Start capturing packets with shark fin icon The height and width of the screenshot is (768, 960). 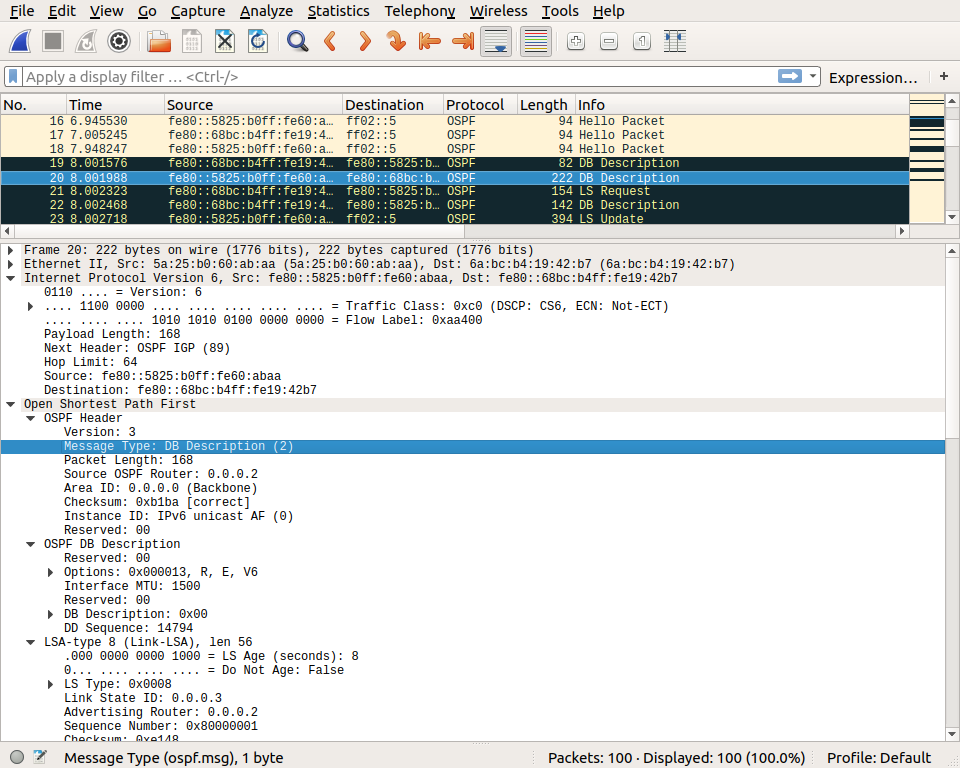tap(20, 42)
